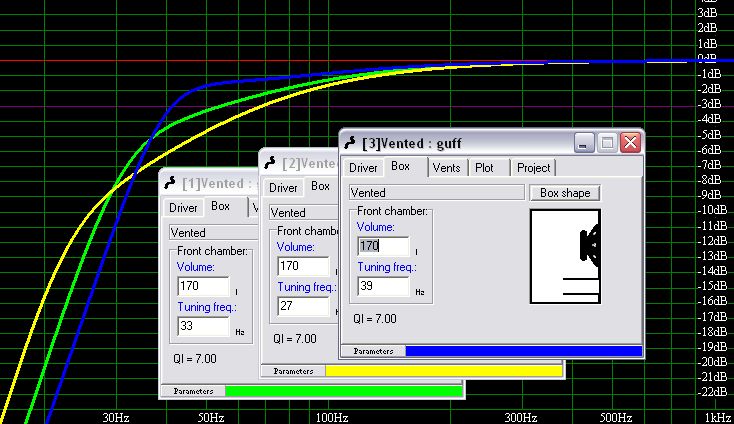734x424 pixels.
Task: Open the Driver tab in window [1]Vented
Action: pos(183,208)
